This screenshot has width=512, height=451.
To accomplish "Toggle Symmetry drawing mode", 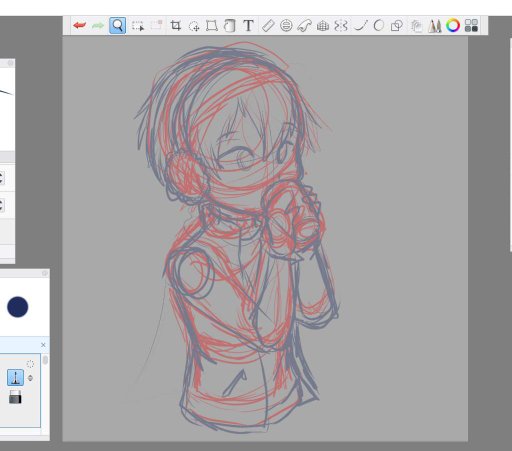I will click(x=341, y=25).
